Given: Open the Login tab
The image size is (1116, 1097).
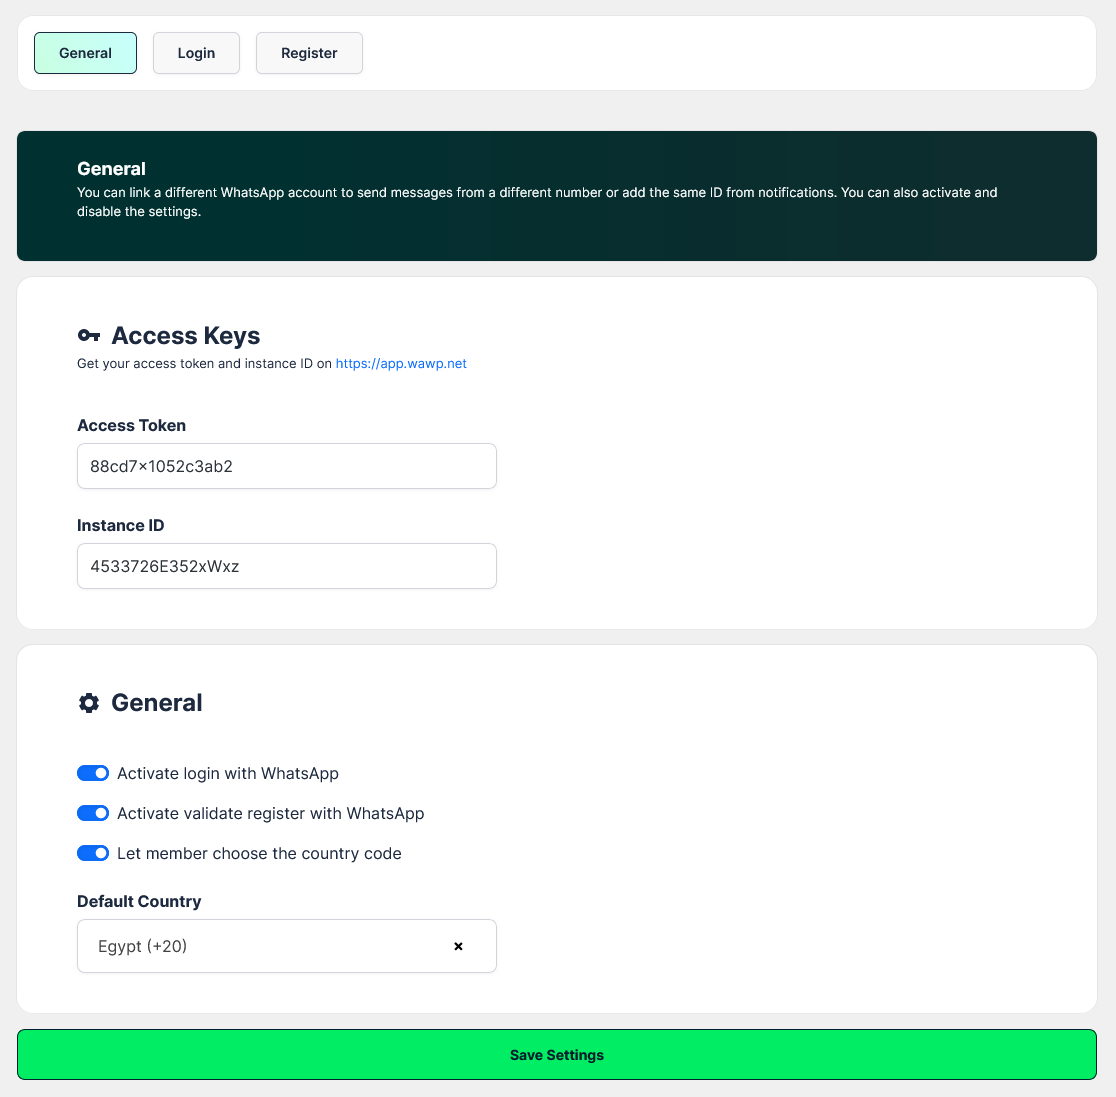Looking at the screenshot, I should [x=196, y=53].
